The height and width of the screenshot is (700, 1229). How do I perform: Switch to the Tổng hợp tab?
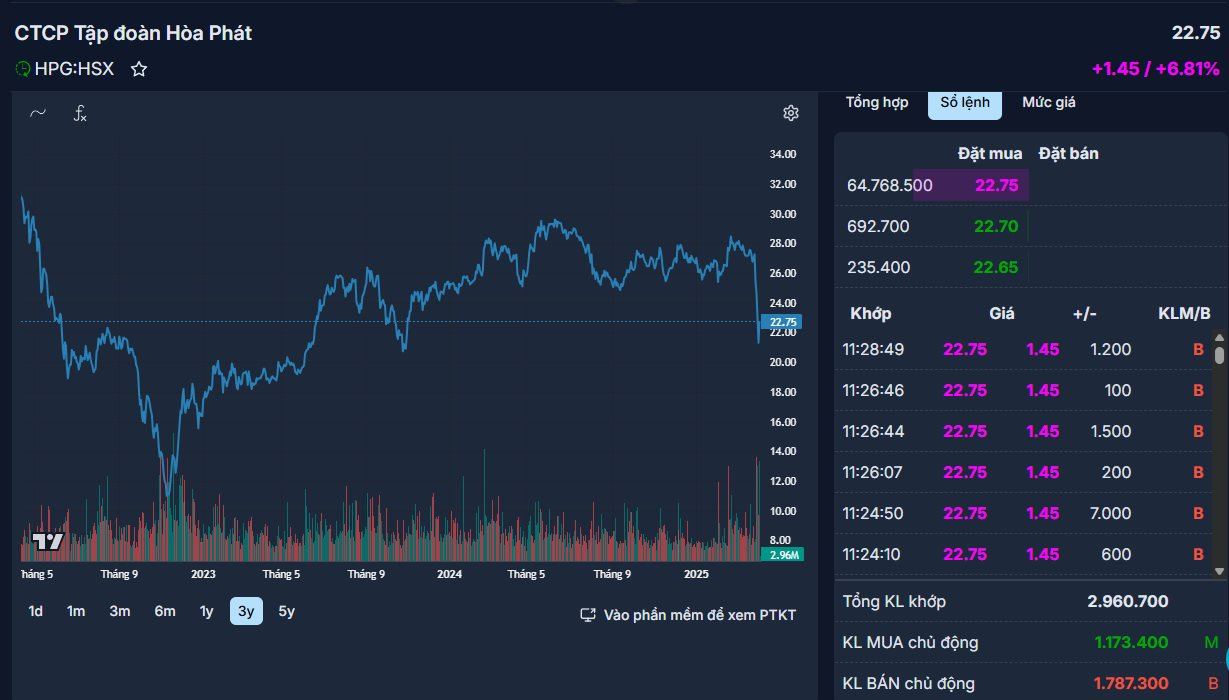coord(876,102)
